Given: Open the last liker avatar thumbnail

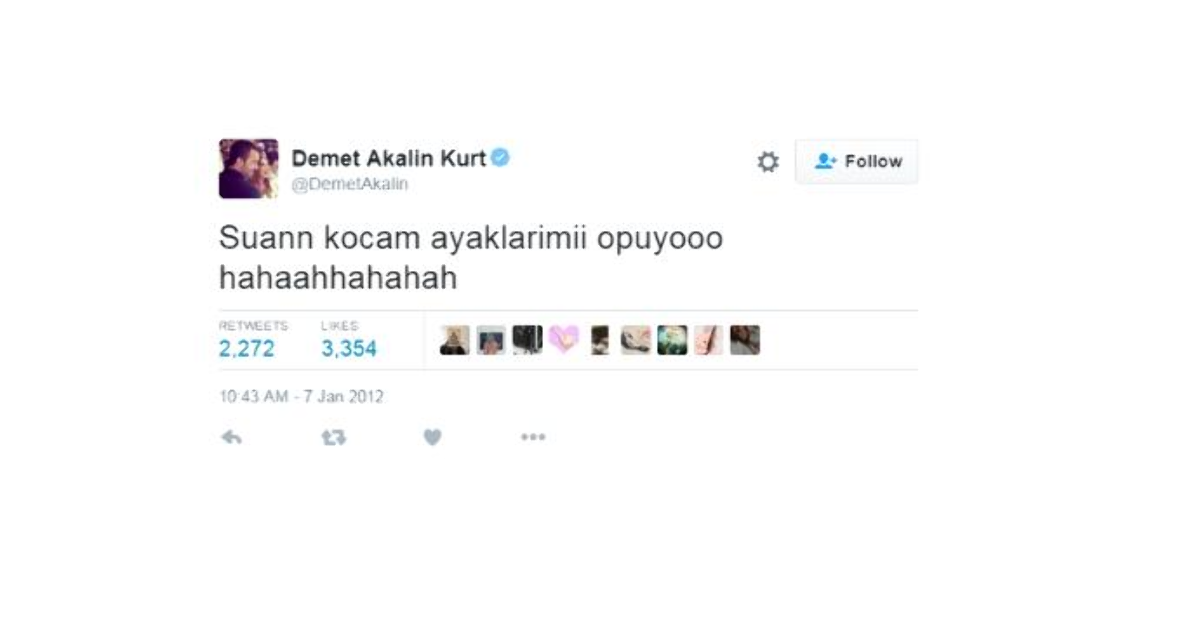Looking at the screenshot, I should [x=745, y=340].
